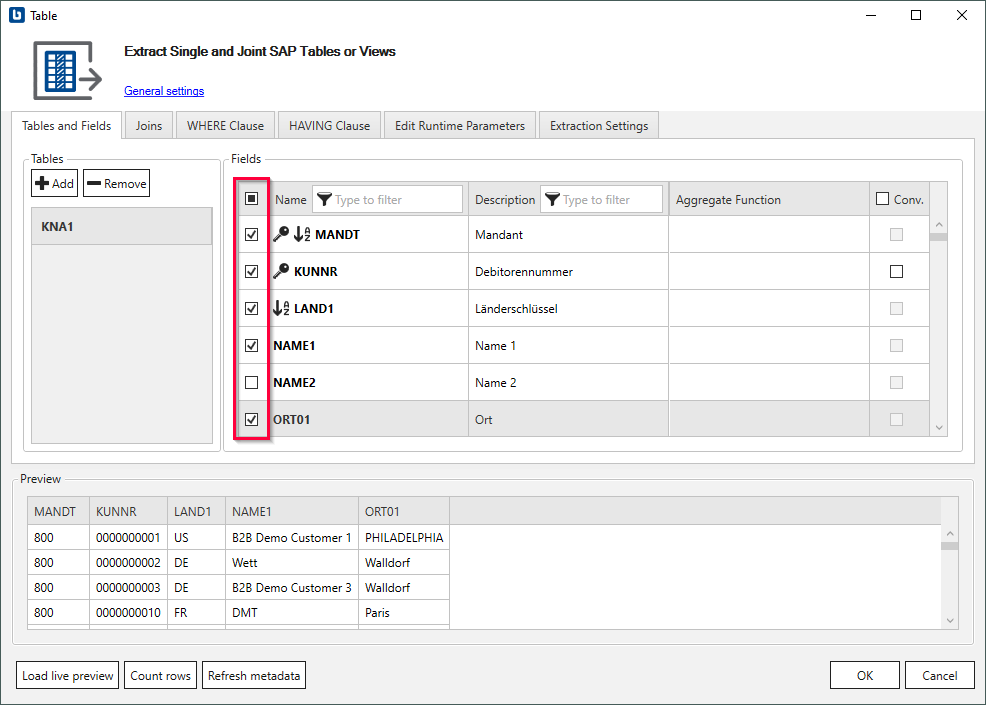The image size is (986, 705).
Task: Click the Fields list scrollbar thumb
Action: (939, 237)
